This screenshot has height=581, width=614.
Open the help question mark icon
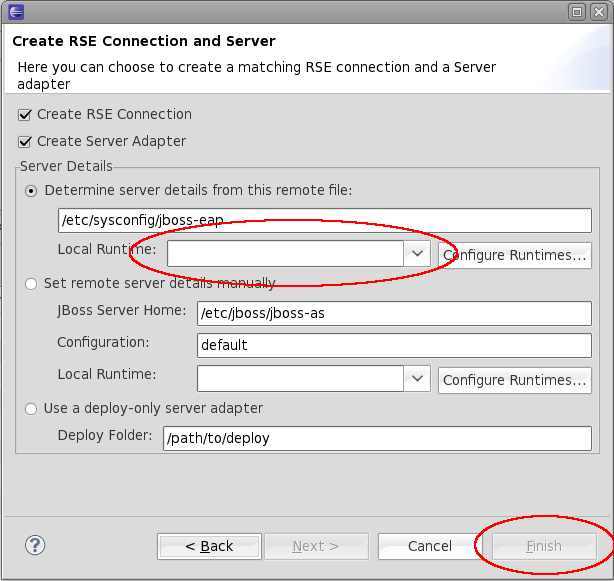tap(35, 545)
